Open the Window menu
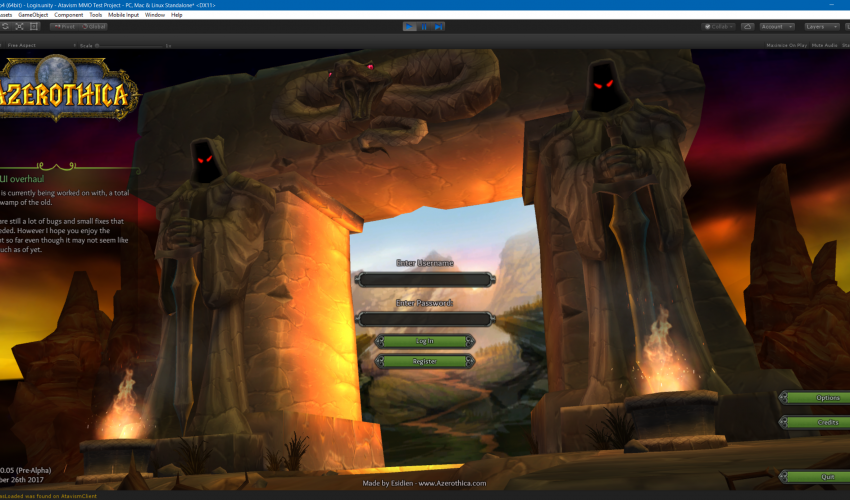The image size is (850, 500). click(x=154, y=15)
